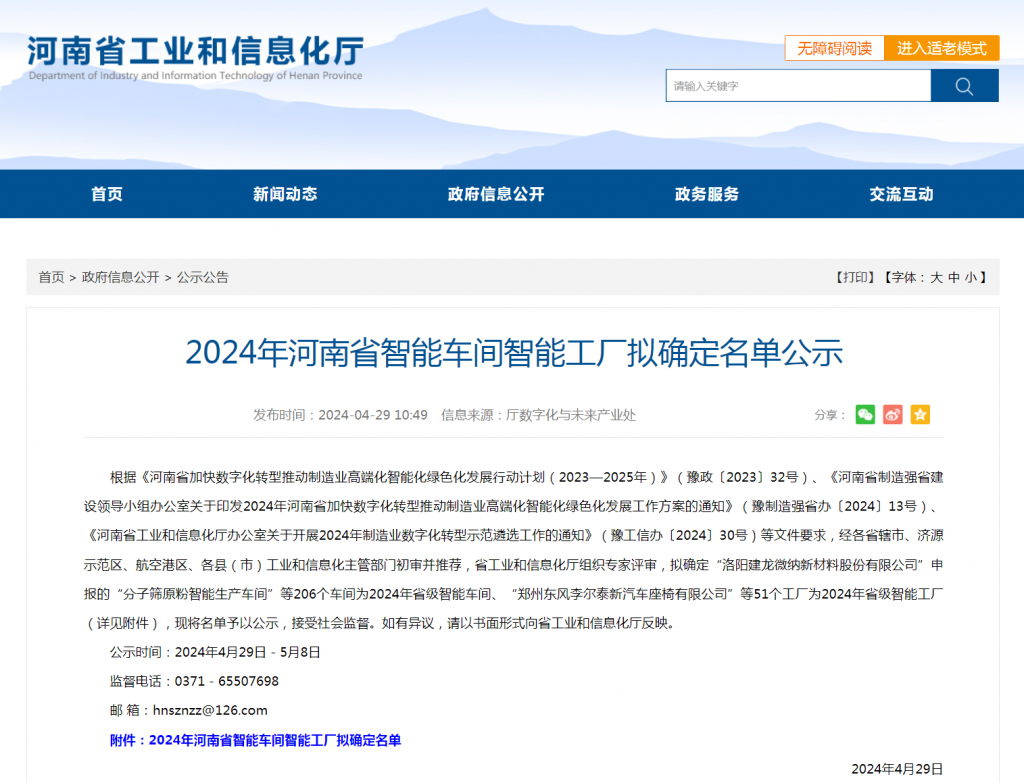The width and height of the screenshot is (1024, 783).
Task: Set font size to 小
Action: (x=970, y=278)
